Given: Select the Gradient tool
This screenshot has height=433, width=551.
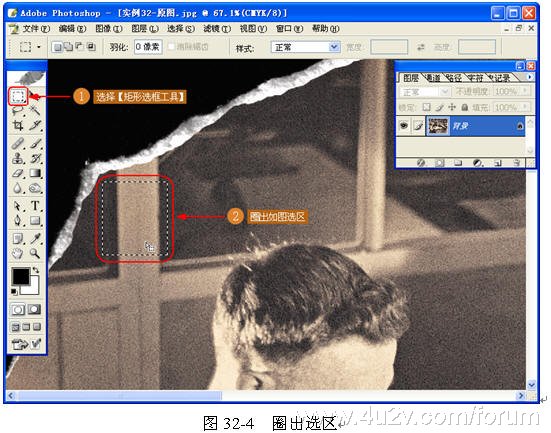Looking at the screenshot, I should [35, 173].
